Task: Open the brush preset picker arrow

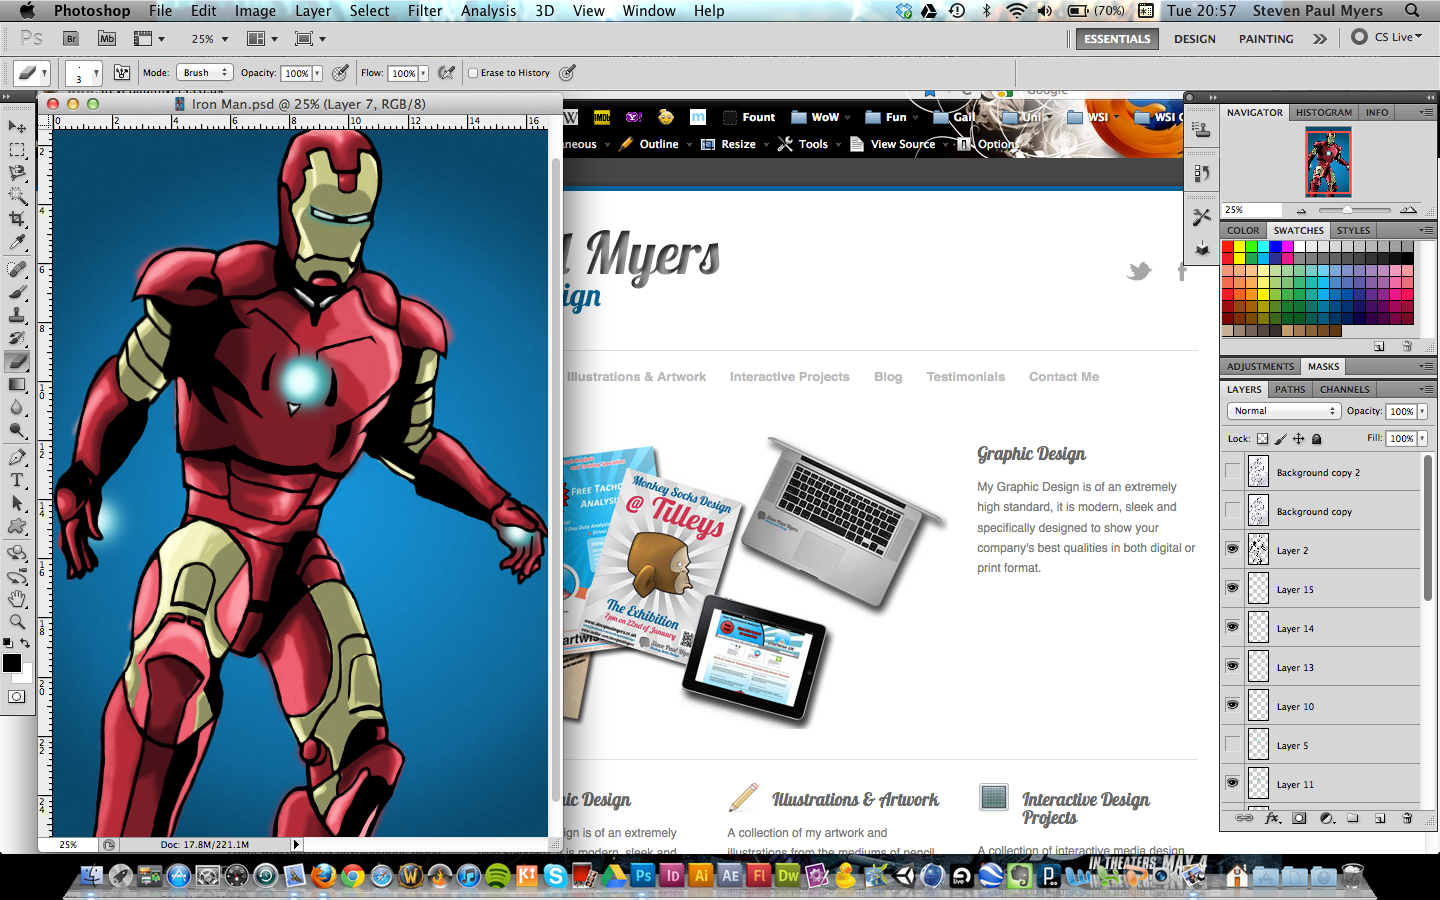Action: click(x=96, y=73)
